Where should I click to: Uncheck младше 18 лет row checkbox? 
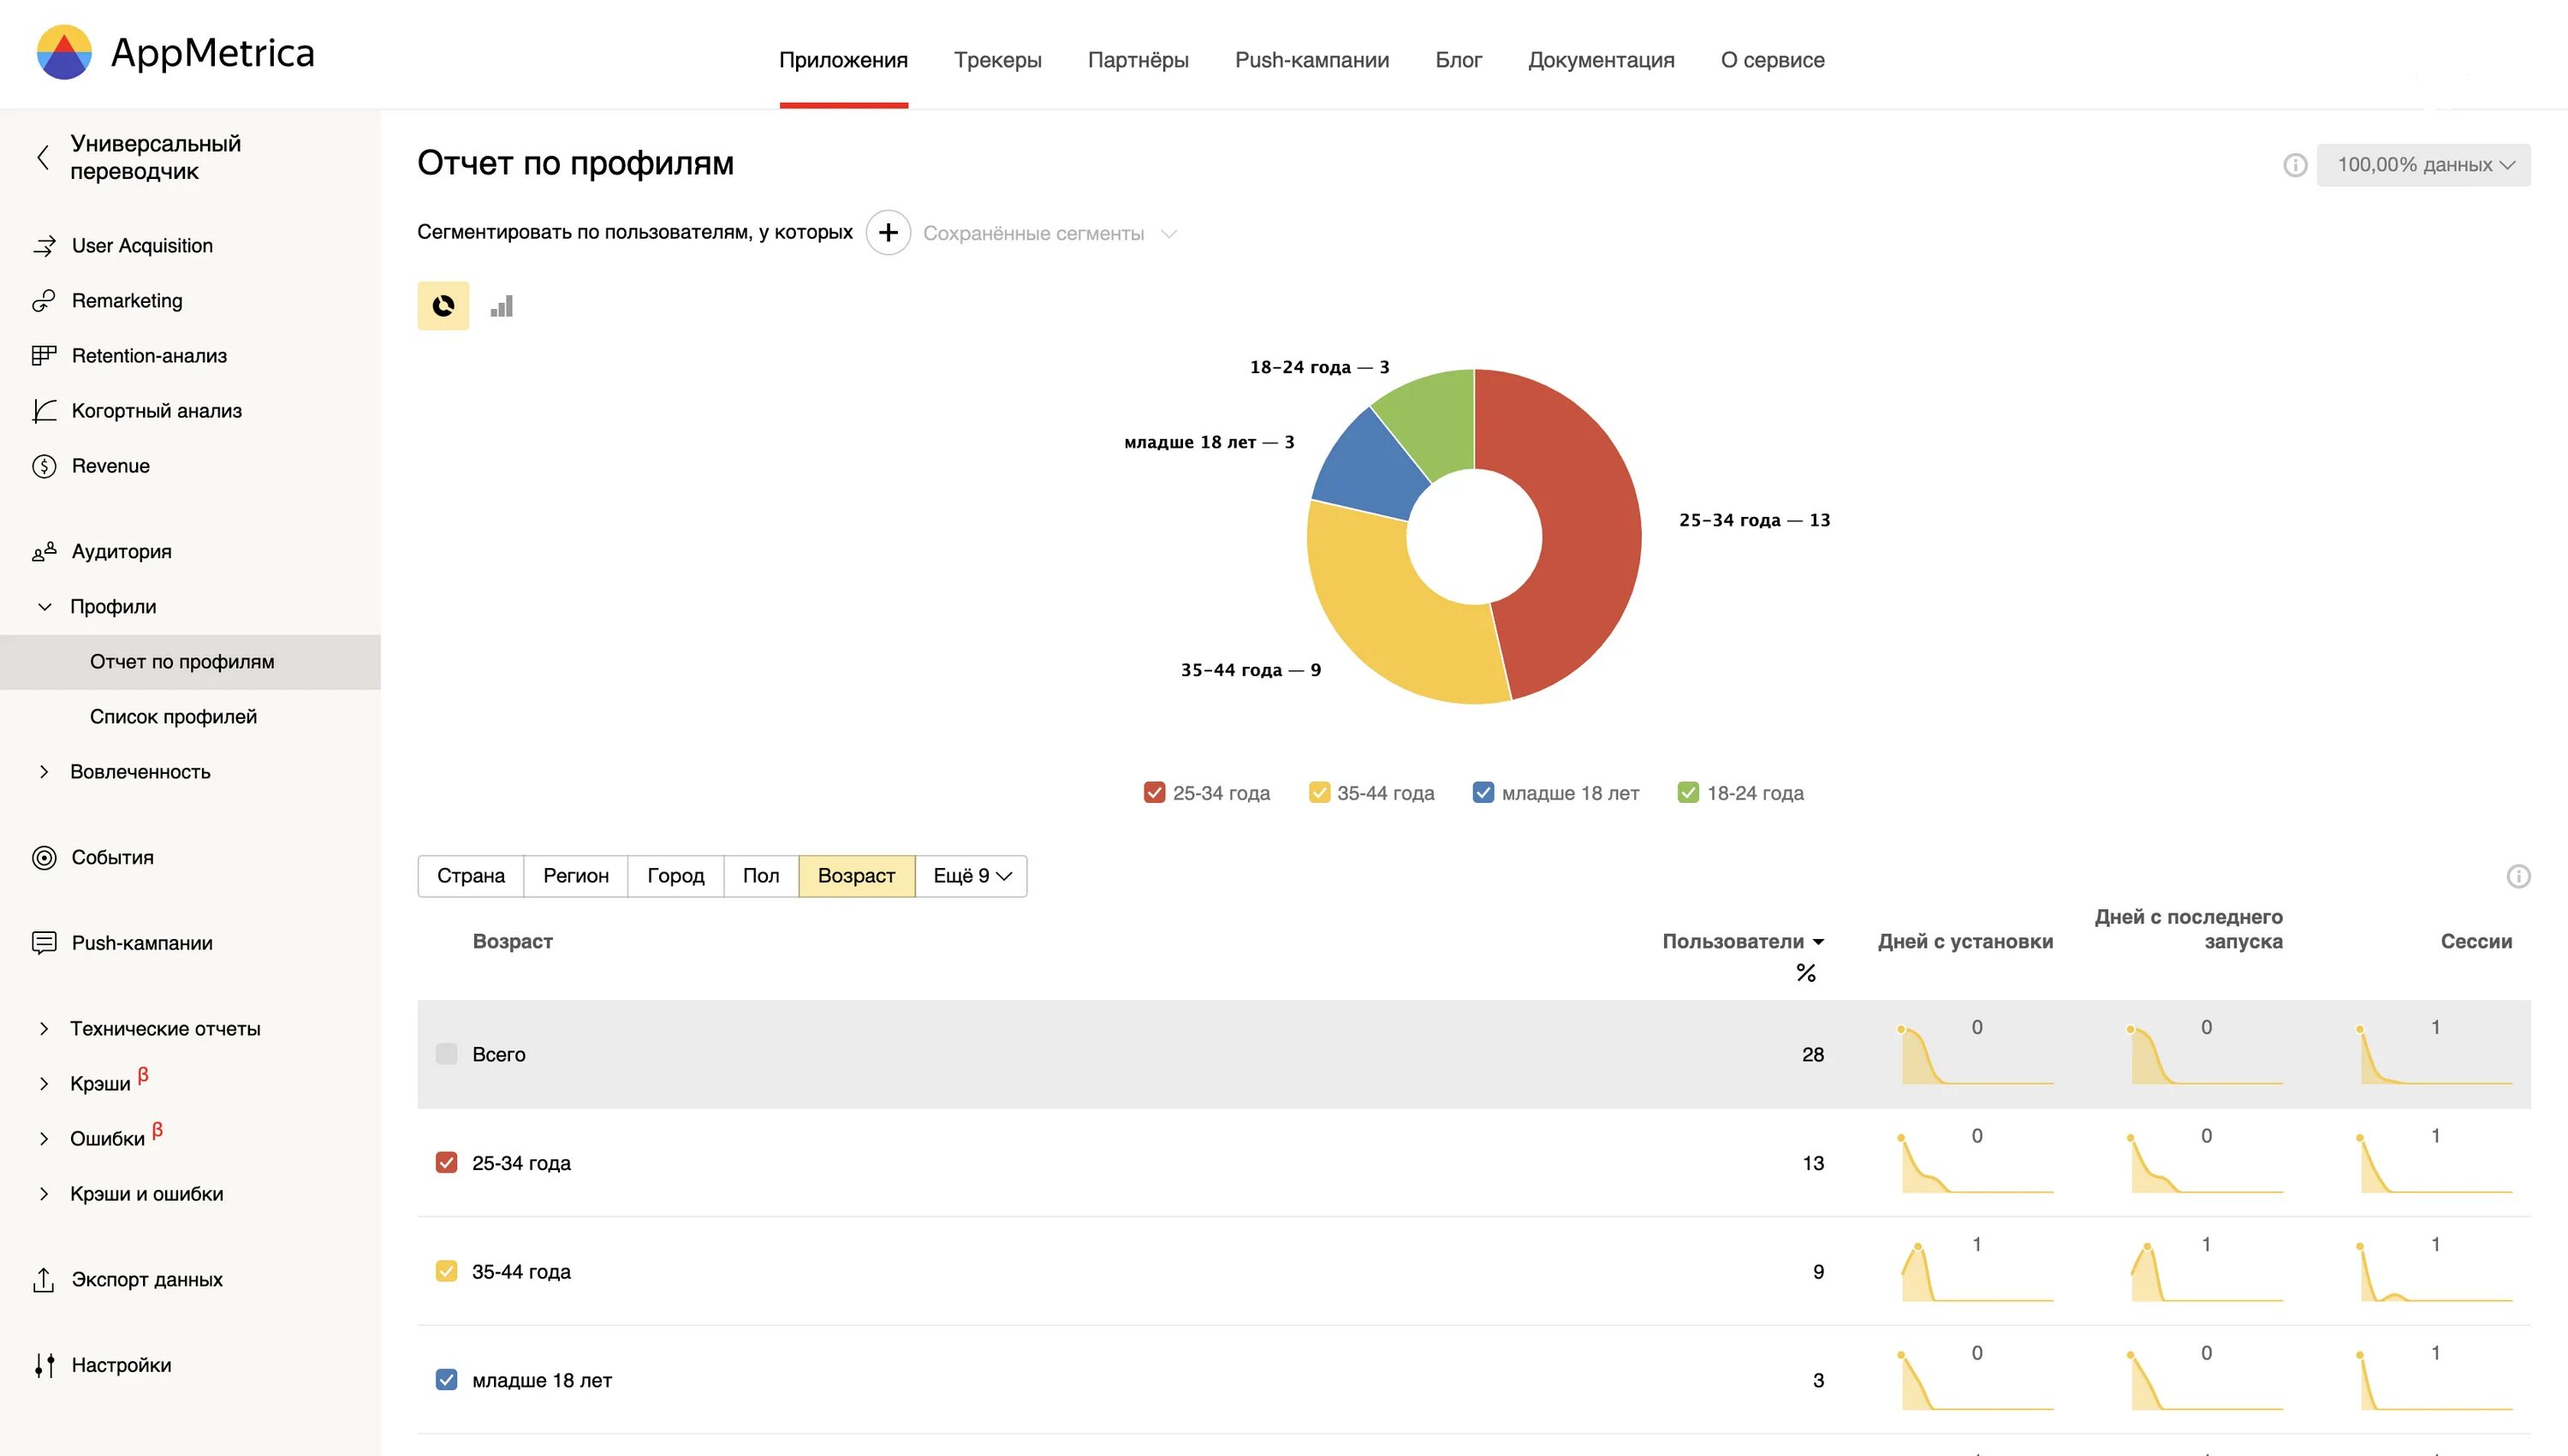tap(447, 1380)
